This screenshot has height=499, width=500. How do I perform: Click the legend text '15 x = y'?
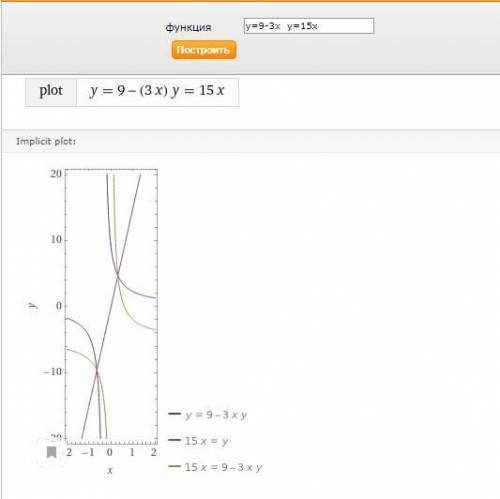pos(207,441)
